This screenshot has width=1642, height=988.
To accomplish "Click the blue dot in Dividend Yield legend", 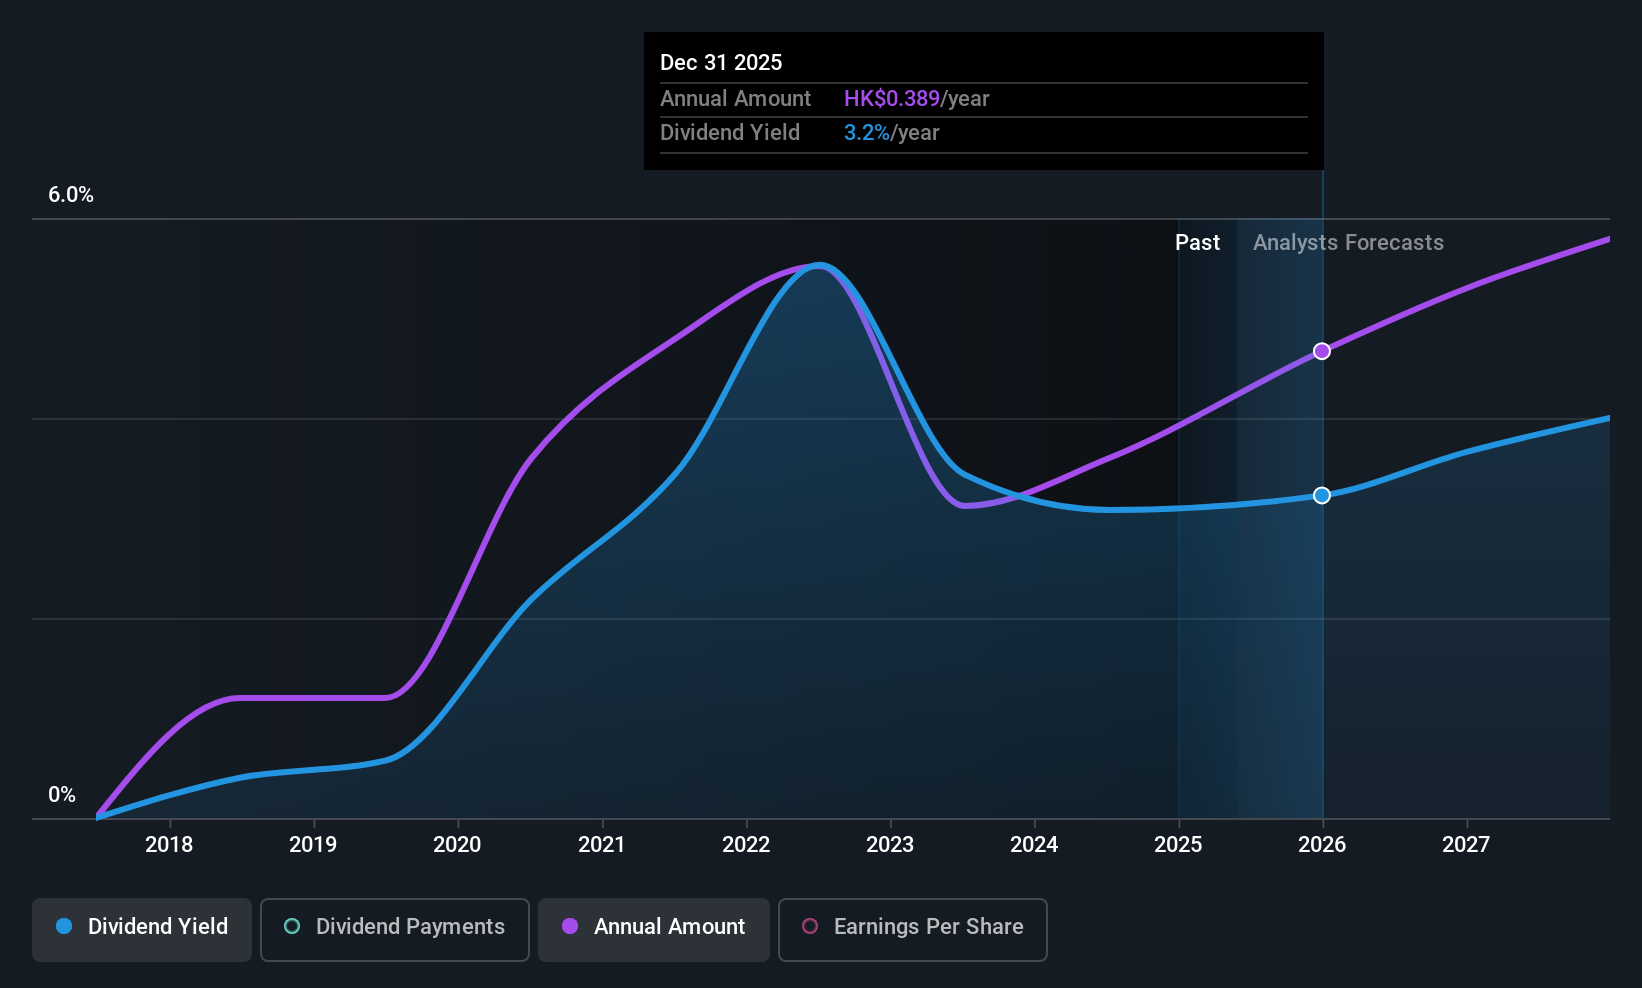I will 64,926.
